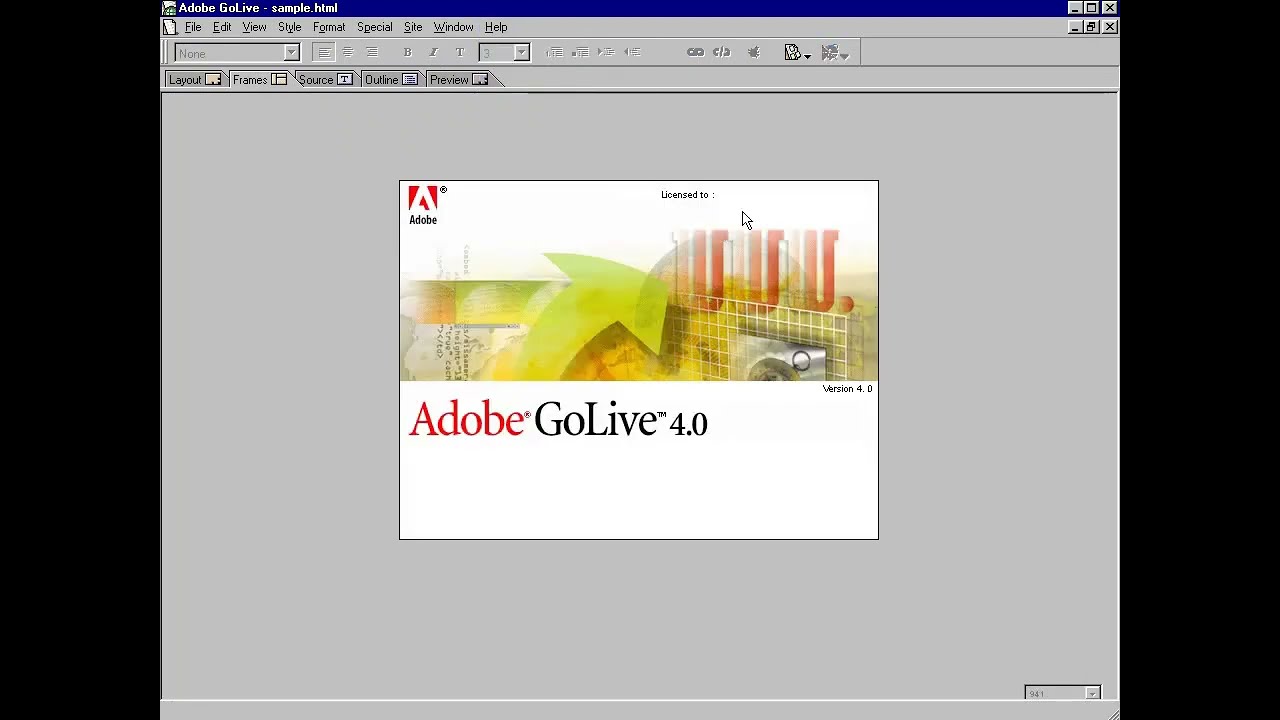Click the 'Version 4. 0' text
This screenshot has height=720, width=1280.
(847, 389)
